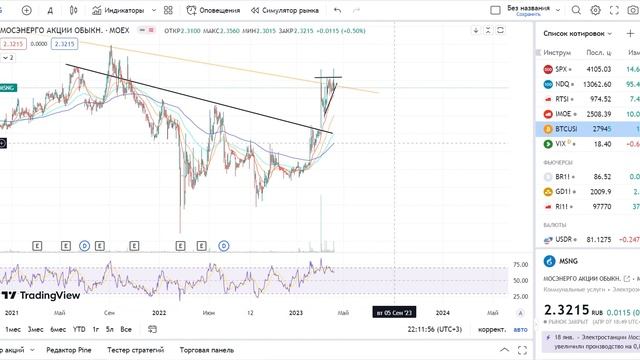Viewport: 640px width, 360px height.
Task: Move pane down with arrow icon
Action: click(476, 30)
